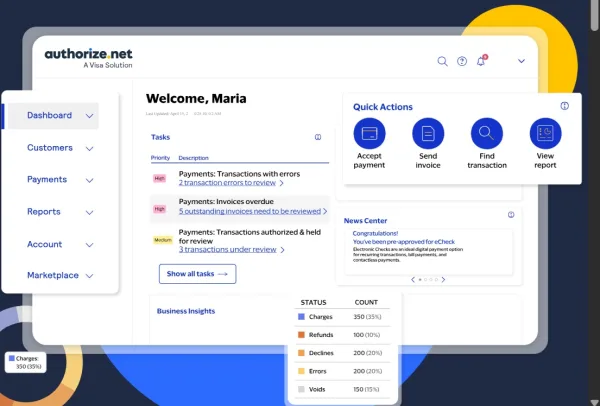Image resolution: width=600 pixels, height=406 pixels.
Task: Open 'You've been pre-approved for eCheck' headline
Action: (x=404, y=242)
